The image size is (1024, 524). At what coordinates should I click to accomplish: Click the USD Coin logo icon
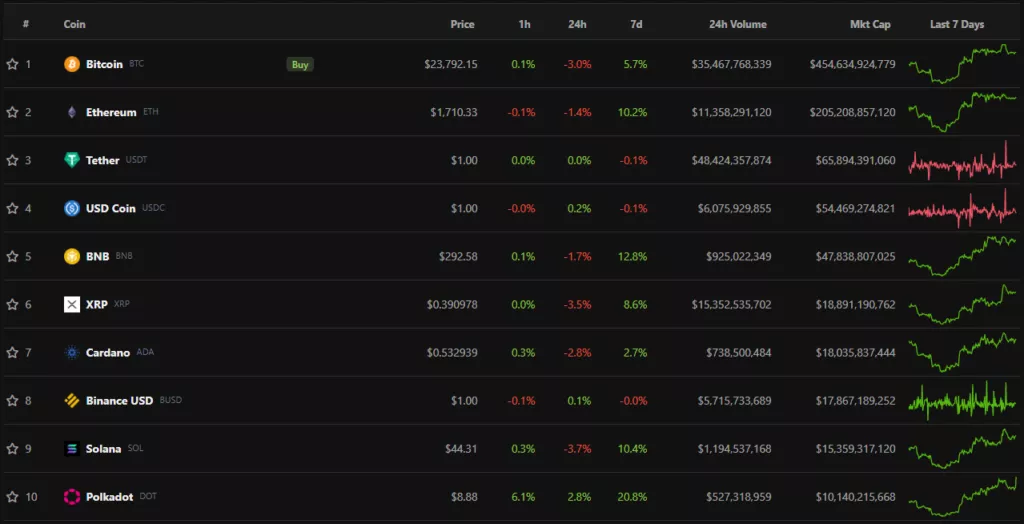coord(72,208)
